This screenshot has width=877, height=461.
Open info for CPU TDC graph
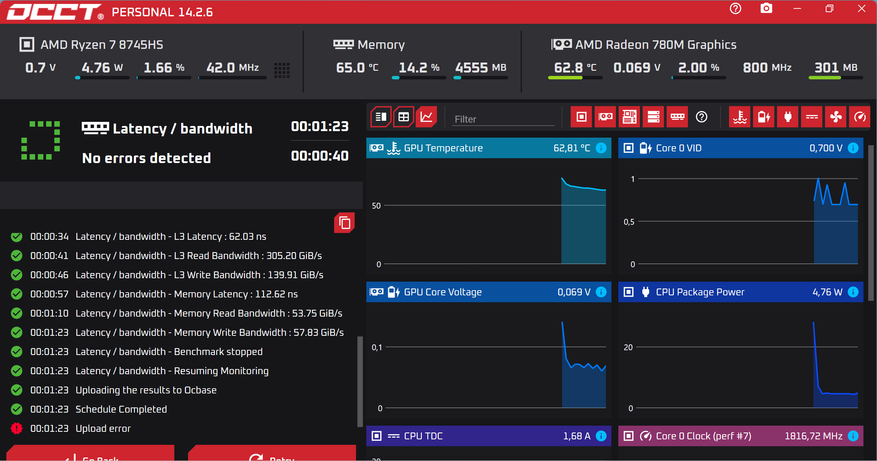[601, 436]
